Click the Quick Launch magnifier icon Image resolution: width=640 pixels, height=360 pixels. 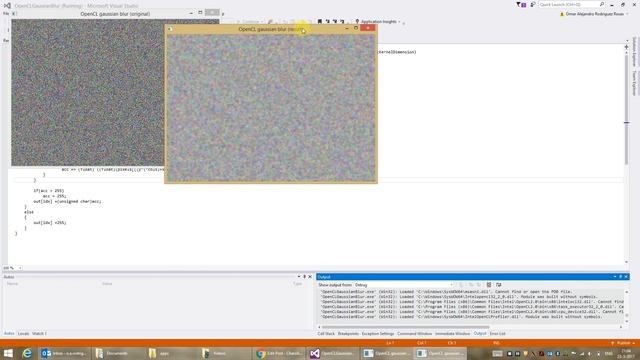(x=602, y=4)
